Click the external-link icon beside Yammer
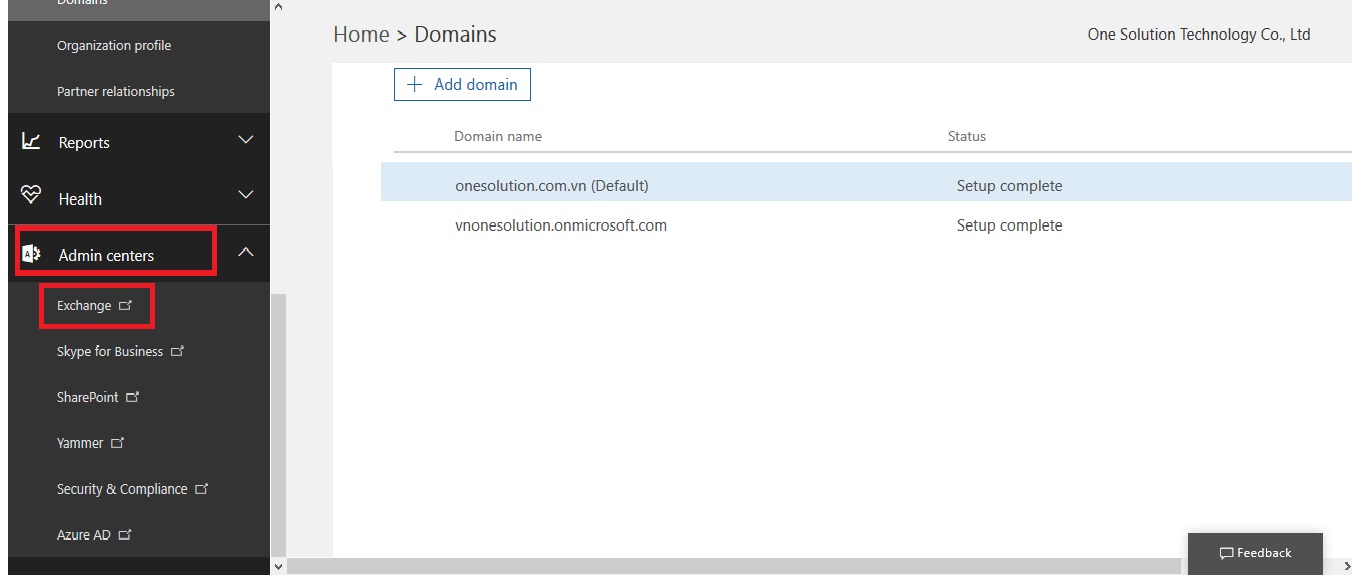Viewport: 1352px width, 578px height. (x=117, y=443)
